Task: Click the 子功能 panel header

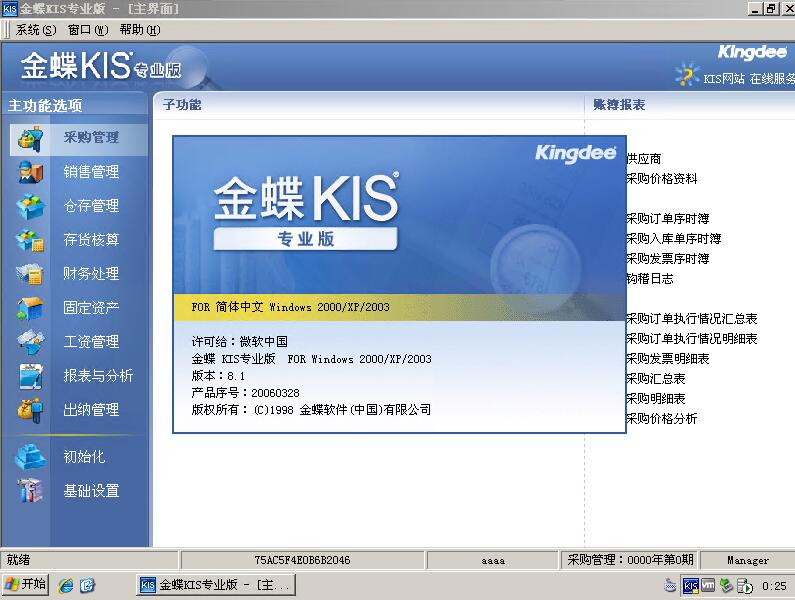Action: [182, 104]
